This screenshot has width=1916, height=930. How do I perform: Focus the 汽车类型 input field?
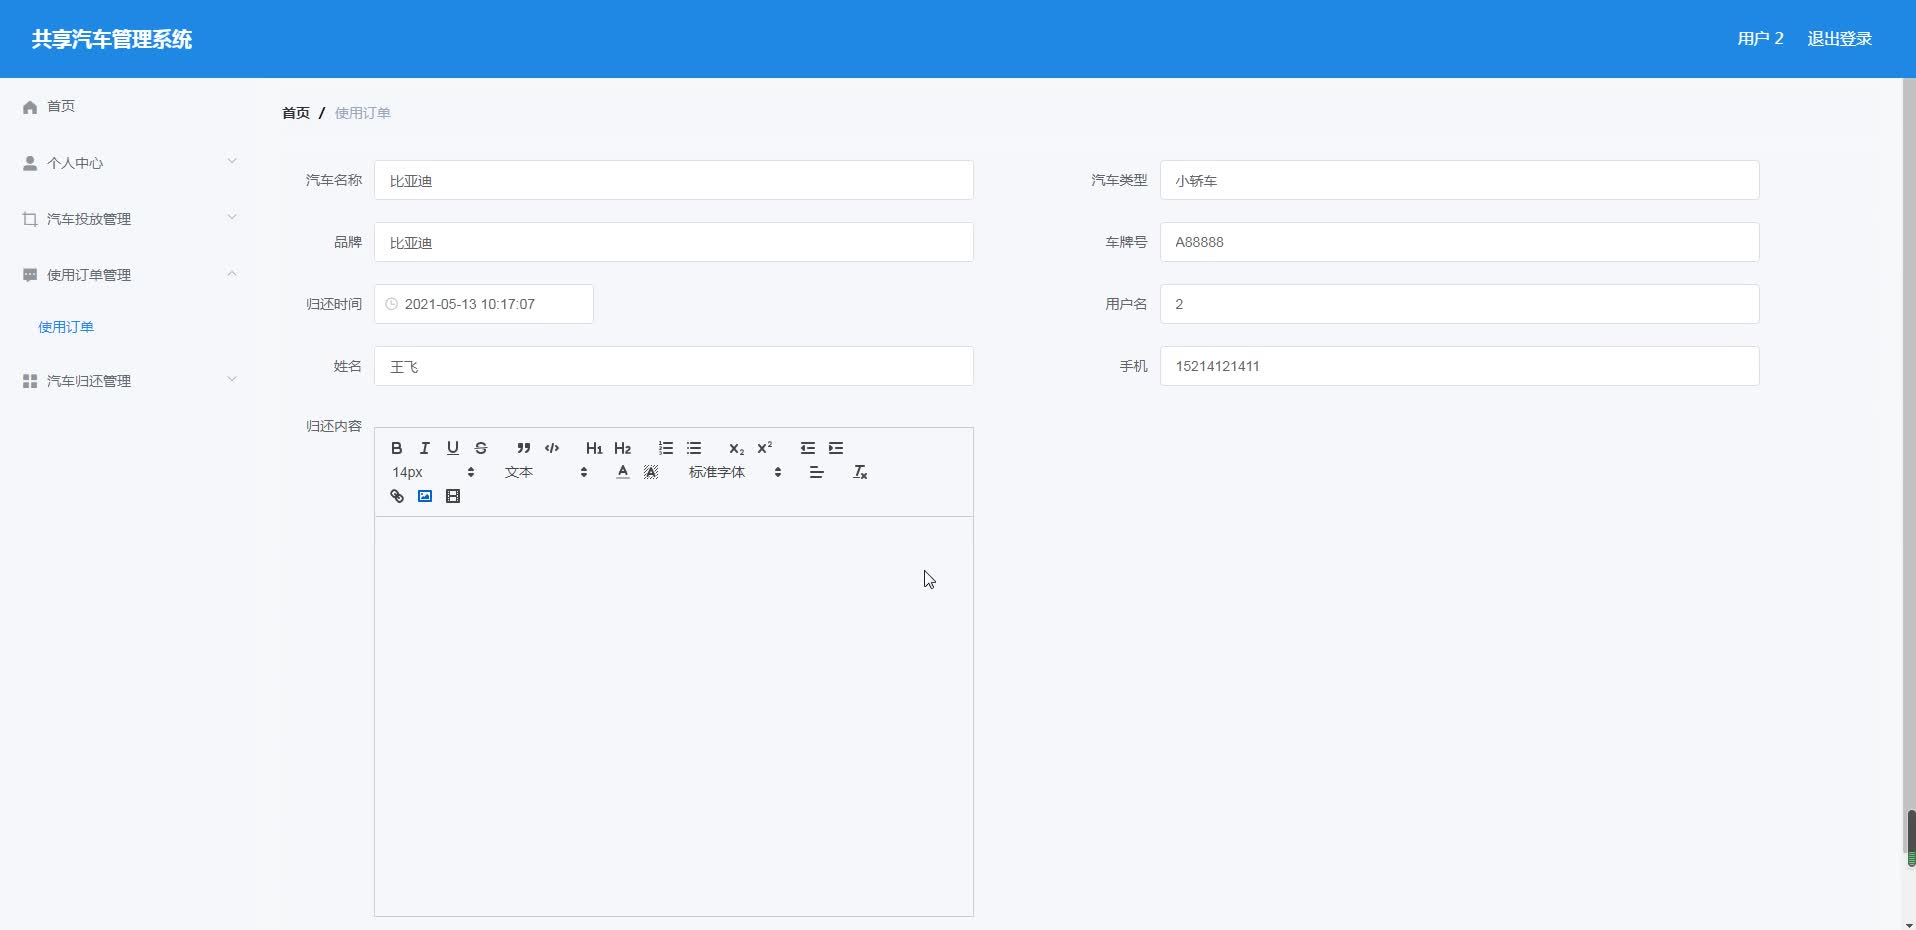[1460, 180]
